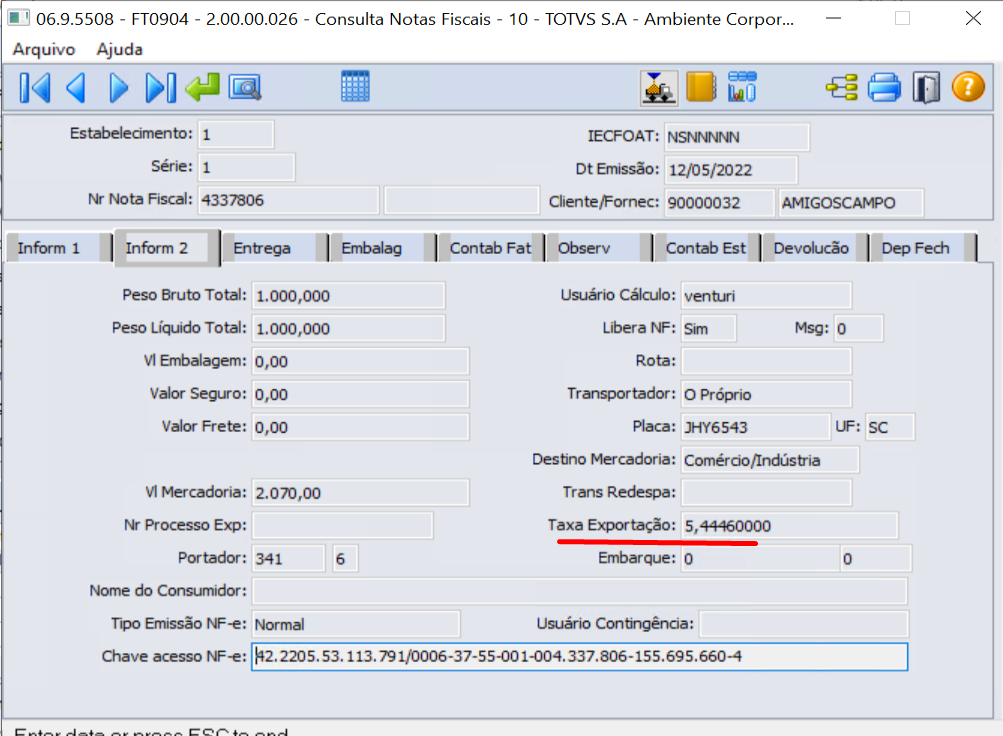Click the printer icon

point(884,88)
